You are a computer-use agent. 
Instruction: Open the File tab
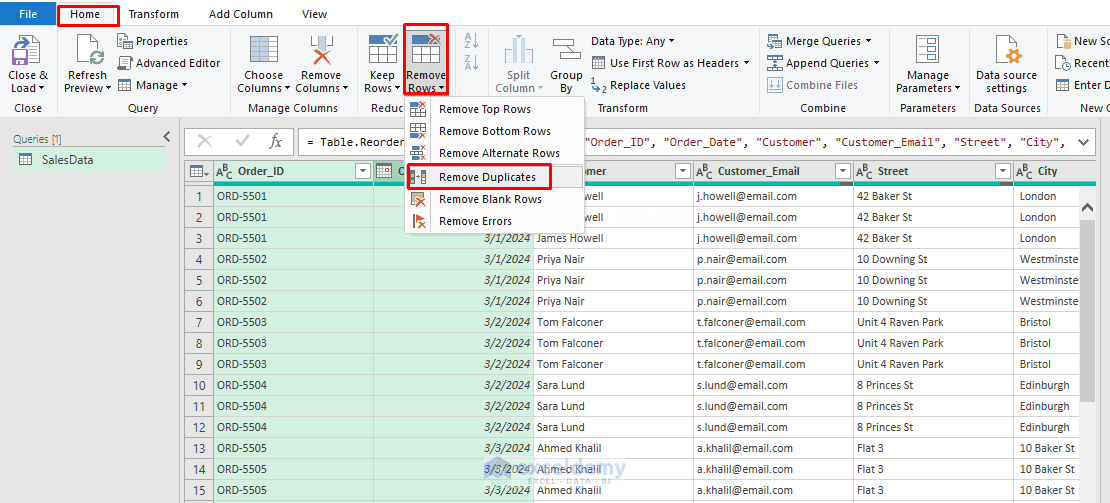pyautogui.click(x=28, y=13)
